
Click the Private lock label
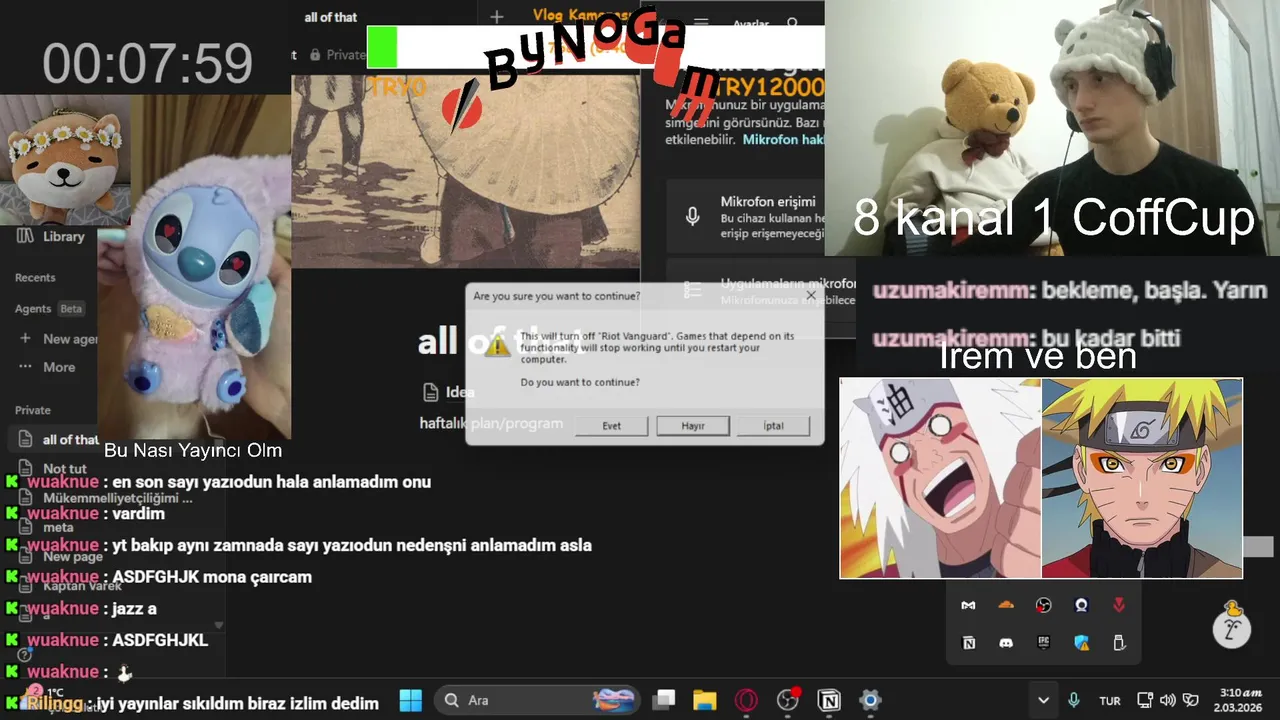[340, 55]
